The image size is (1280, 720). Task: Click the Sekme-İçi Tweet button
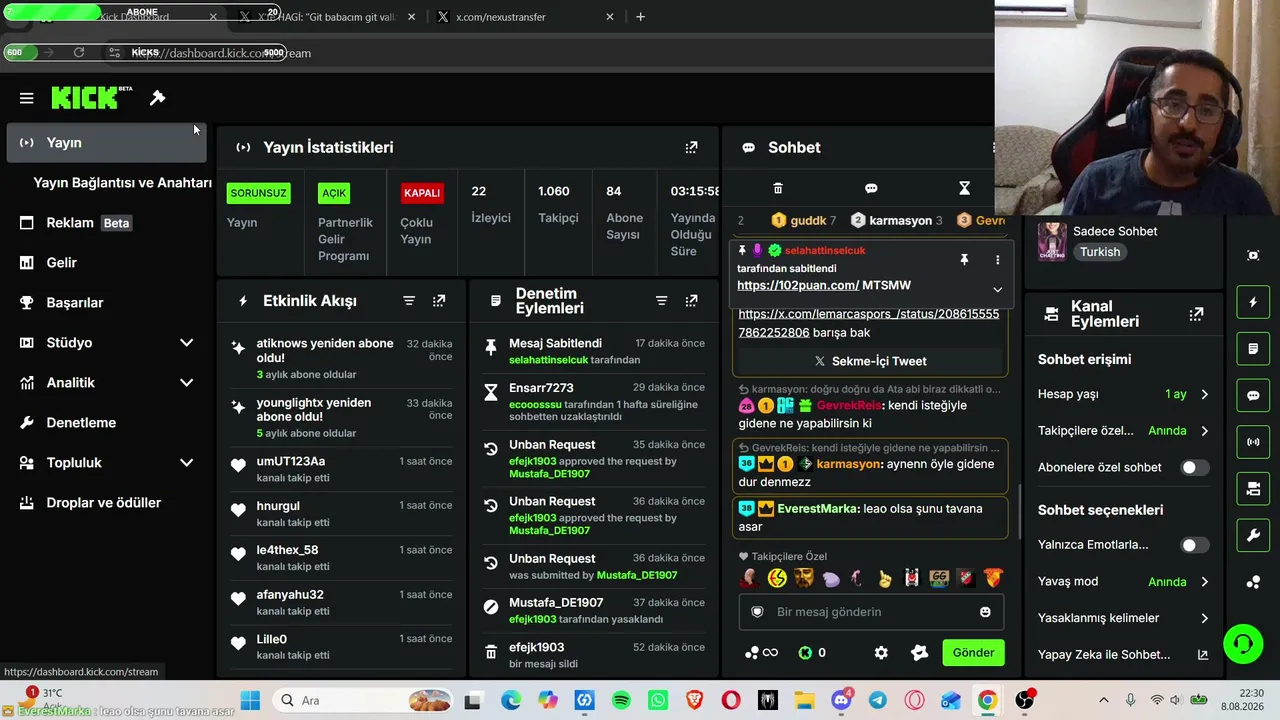coord(870,361)
